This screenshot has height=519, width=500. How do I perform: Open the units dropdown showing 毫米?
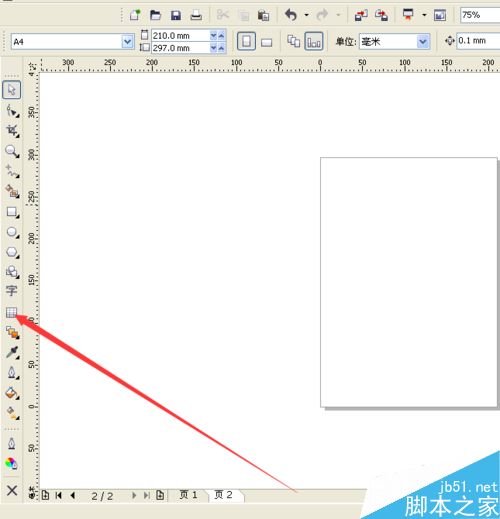coord(423,42)
